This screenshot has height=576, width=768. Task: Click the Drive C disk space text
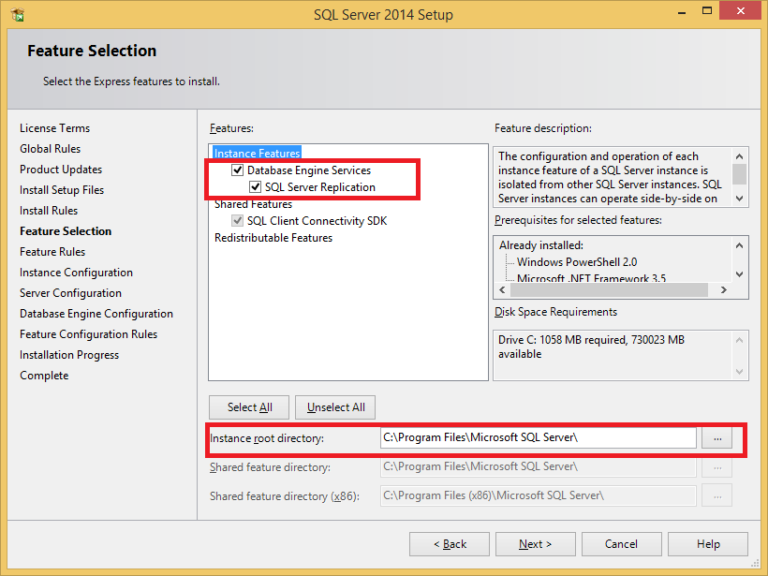point(591,346)
